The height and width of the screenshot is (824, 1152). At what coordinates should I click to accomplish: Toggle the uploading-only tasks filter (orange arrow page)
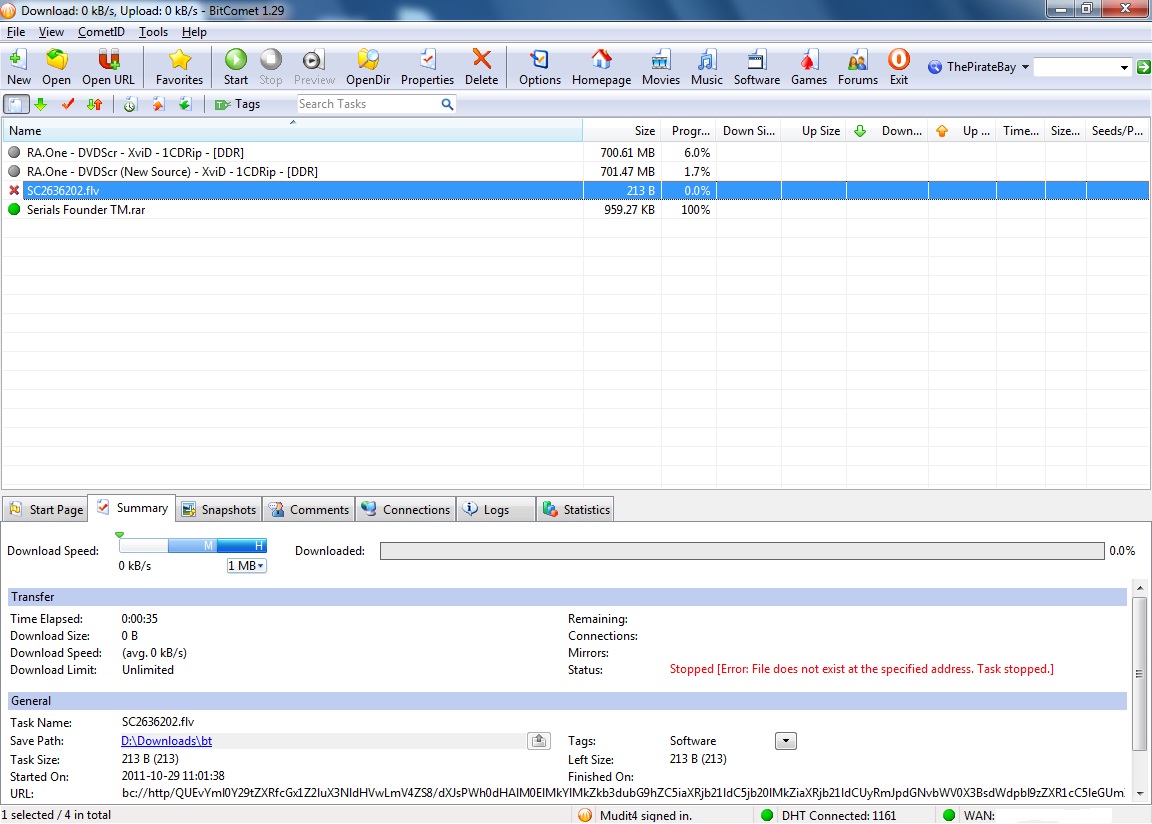pos(157,104)
